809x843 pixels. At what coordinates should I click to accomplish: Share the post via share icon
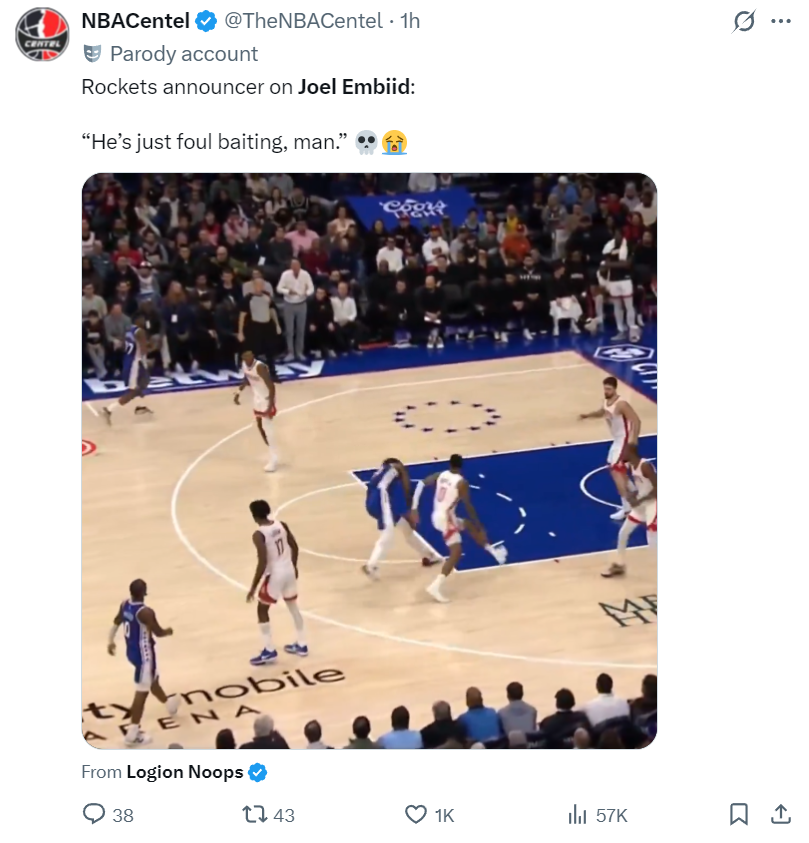[x=781, y=815]
